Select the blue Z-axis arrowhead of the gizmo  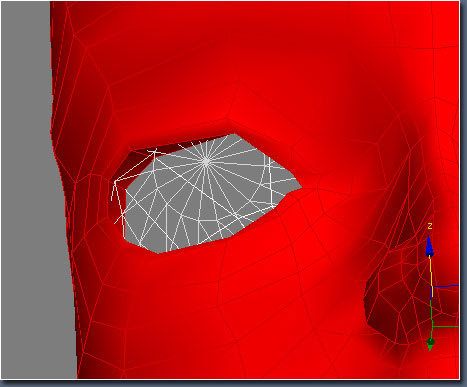pos(430,246)
